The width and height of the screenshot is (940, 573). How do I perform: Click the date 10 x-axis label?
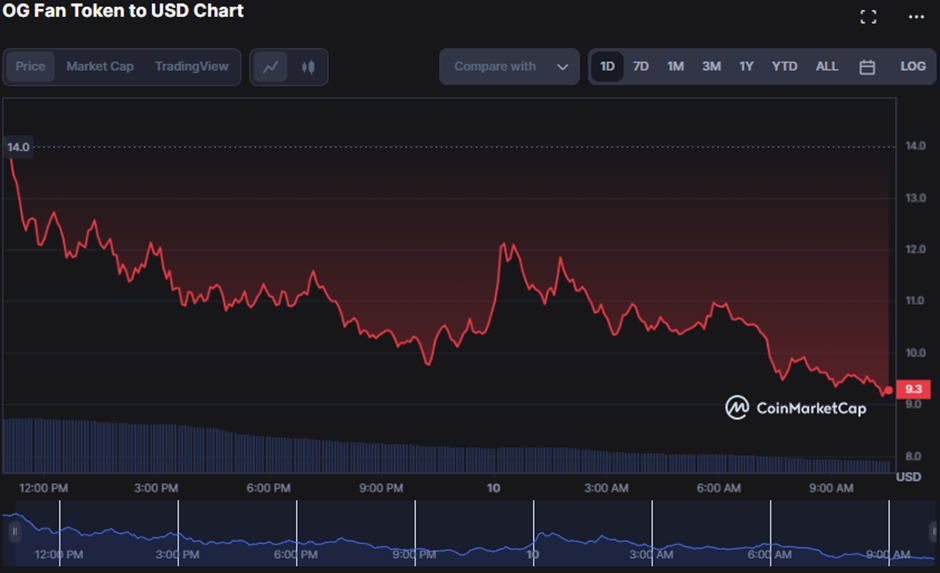[x=493, y=488]
